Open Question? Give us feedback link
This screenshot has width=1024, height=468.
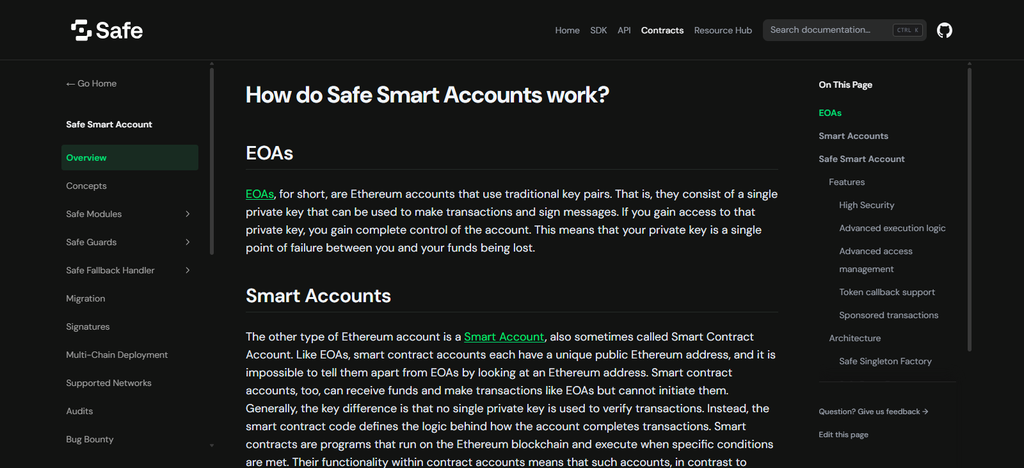[873, 412]
